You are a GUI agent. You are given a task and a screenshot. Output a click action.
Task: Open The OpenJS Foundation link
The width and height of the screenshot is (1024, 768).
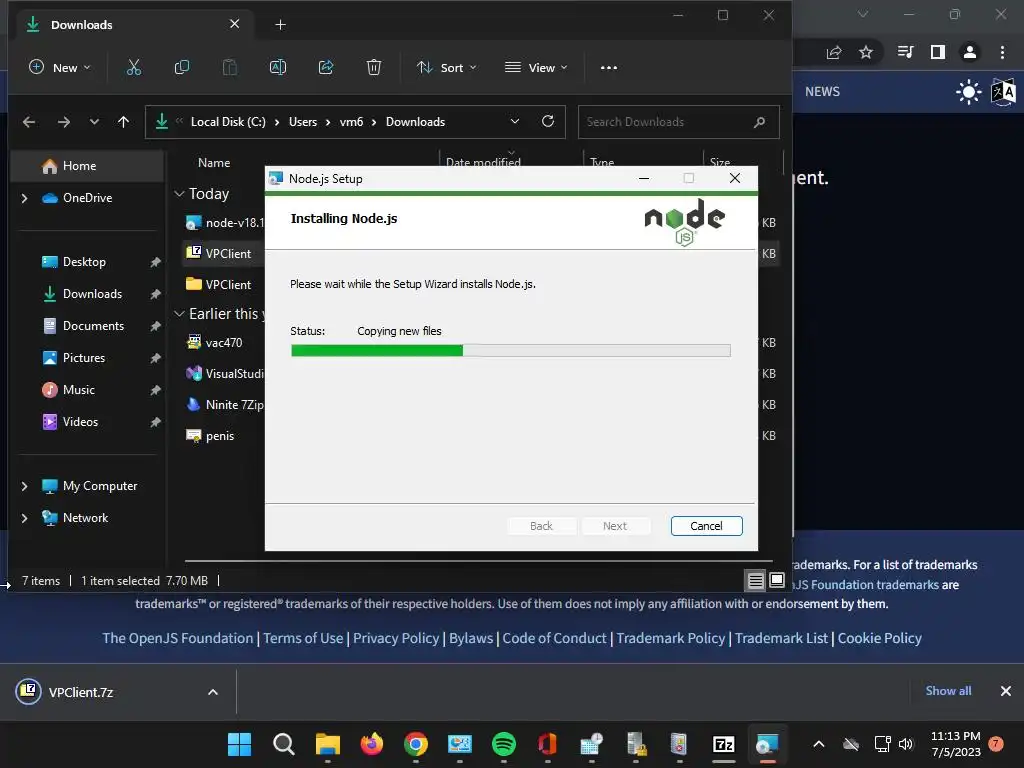[x=178, y=638]
